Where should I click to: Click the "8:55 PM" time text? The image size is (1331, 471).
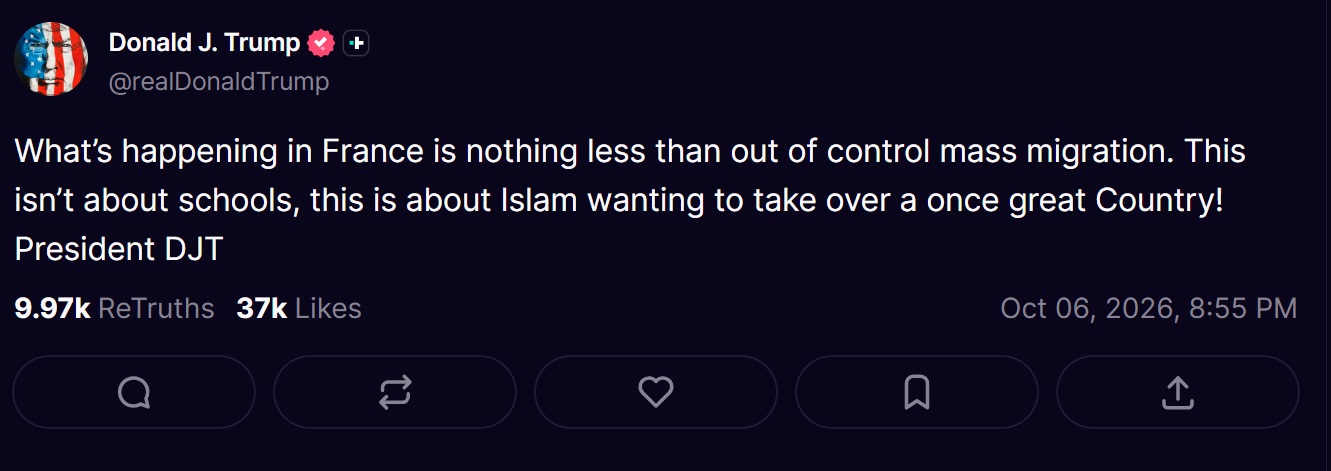[1243, 308]
